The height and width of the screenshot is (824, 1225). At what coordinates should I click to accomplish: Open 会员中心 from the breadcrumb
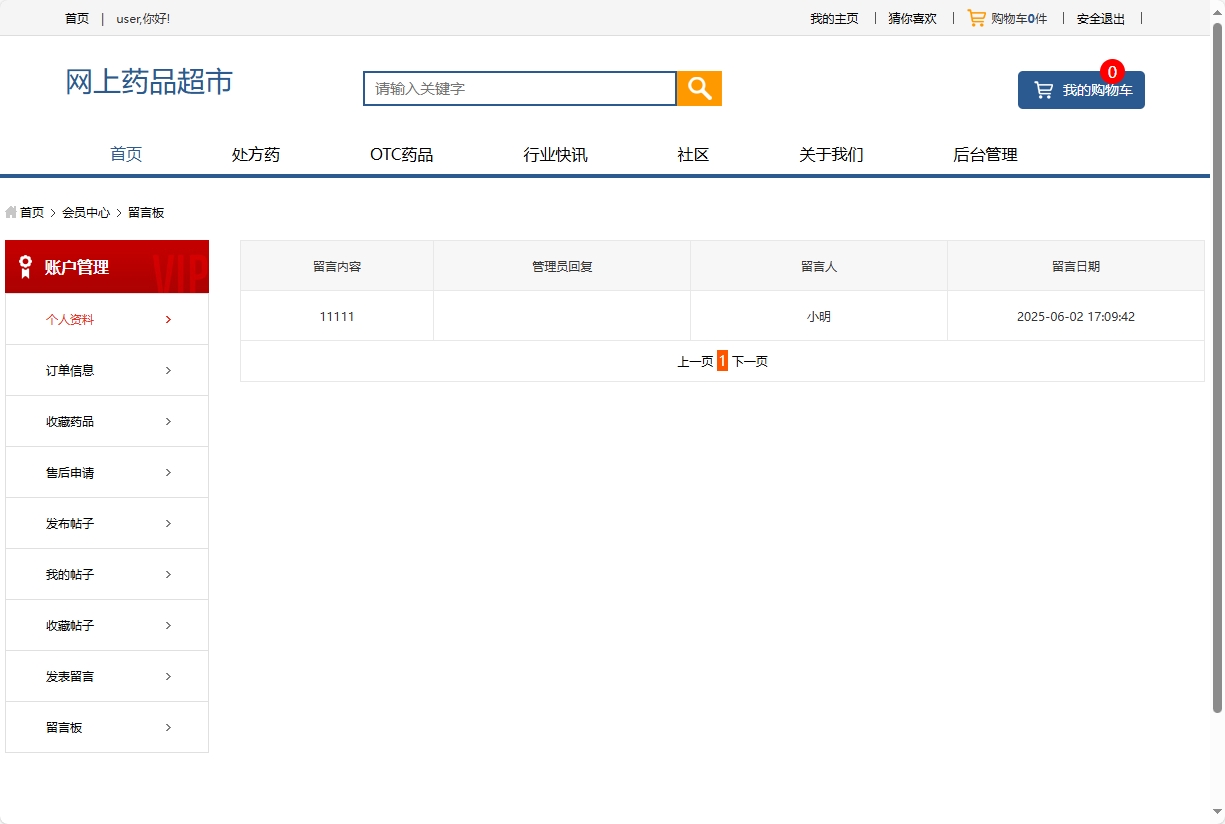(85, 212)
